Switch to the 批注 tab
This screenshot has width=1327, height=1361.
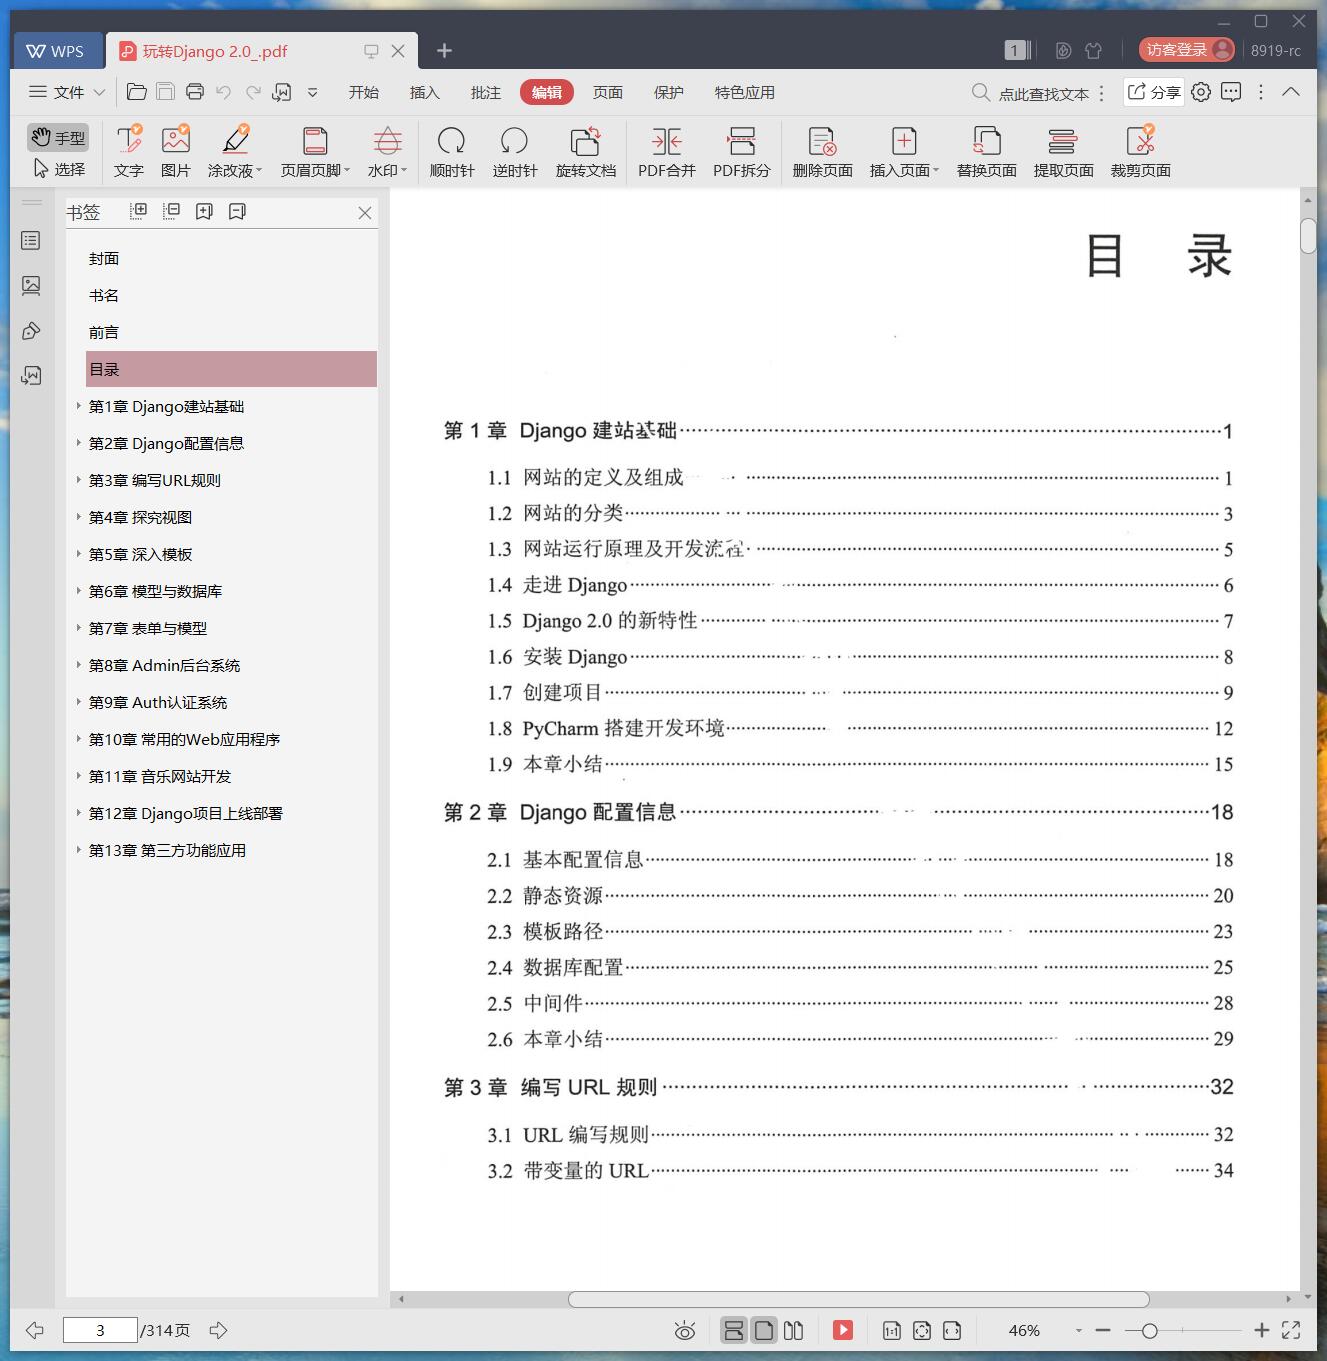pos(486,92)
